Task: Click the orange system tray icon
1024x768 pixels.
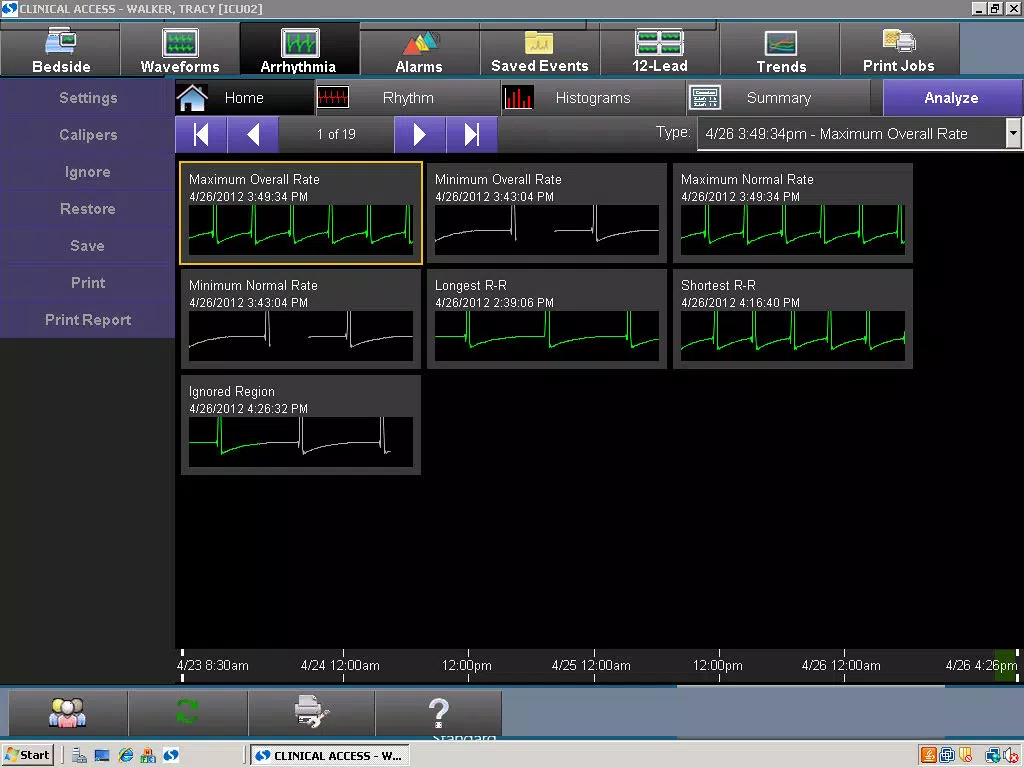Action: 928,756
